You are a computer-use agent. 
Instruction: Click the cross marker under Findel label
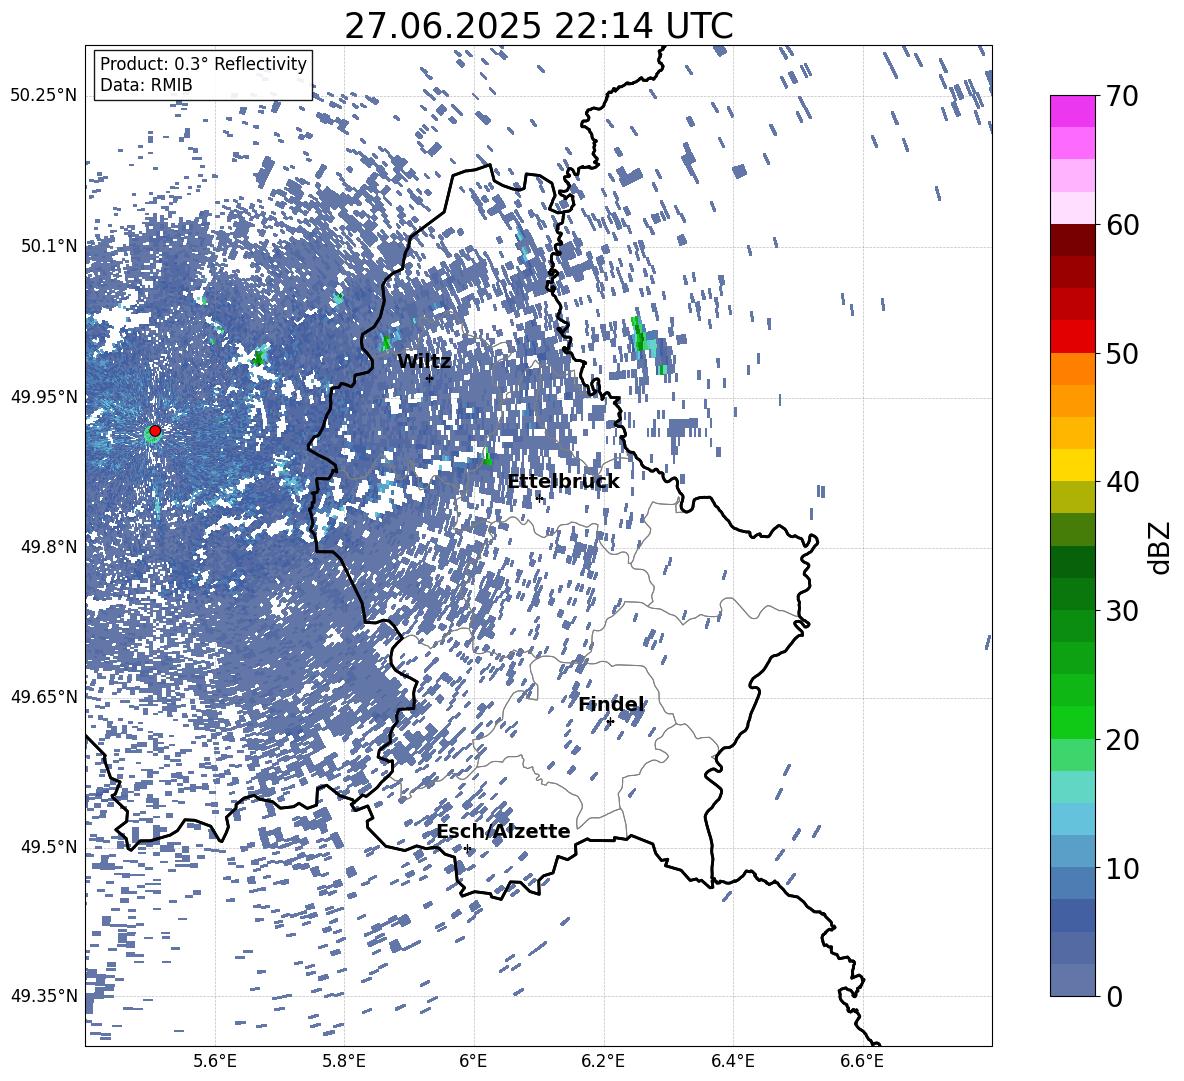coord(610,722)
